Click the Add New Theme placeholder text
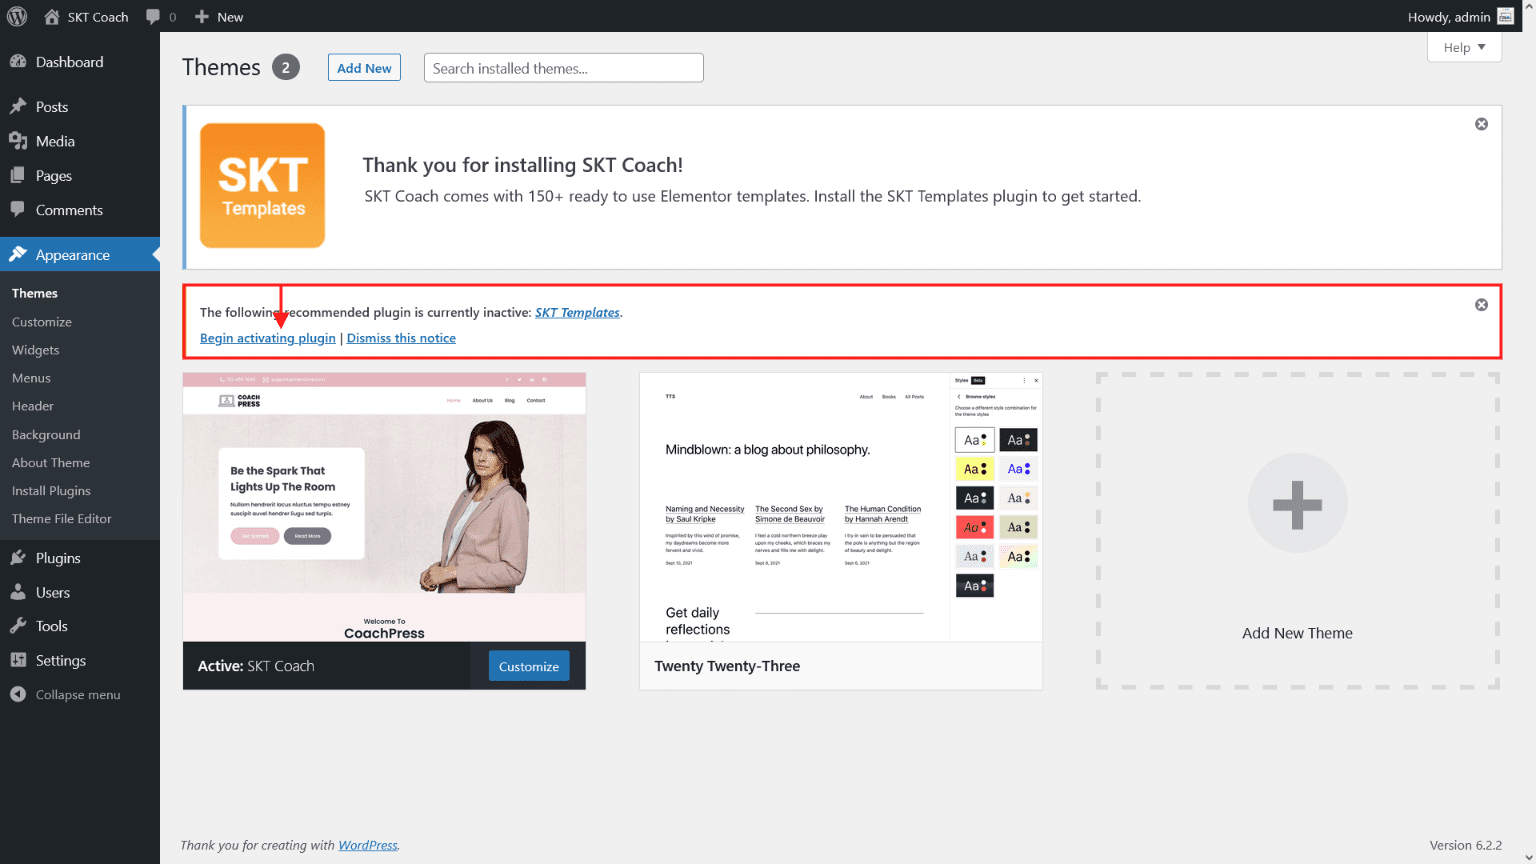The width and height of the screenshot is (1536, 864). tap(1297, 633)
